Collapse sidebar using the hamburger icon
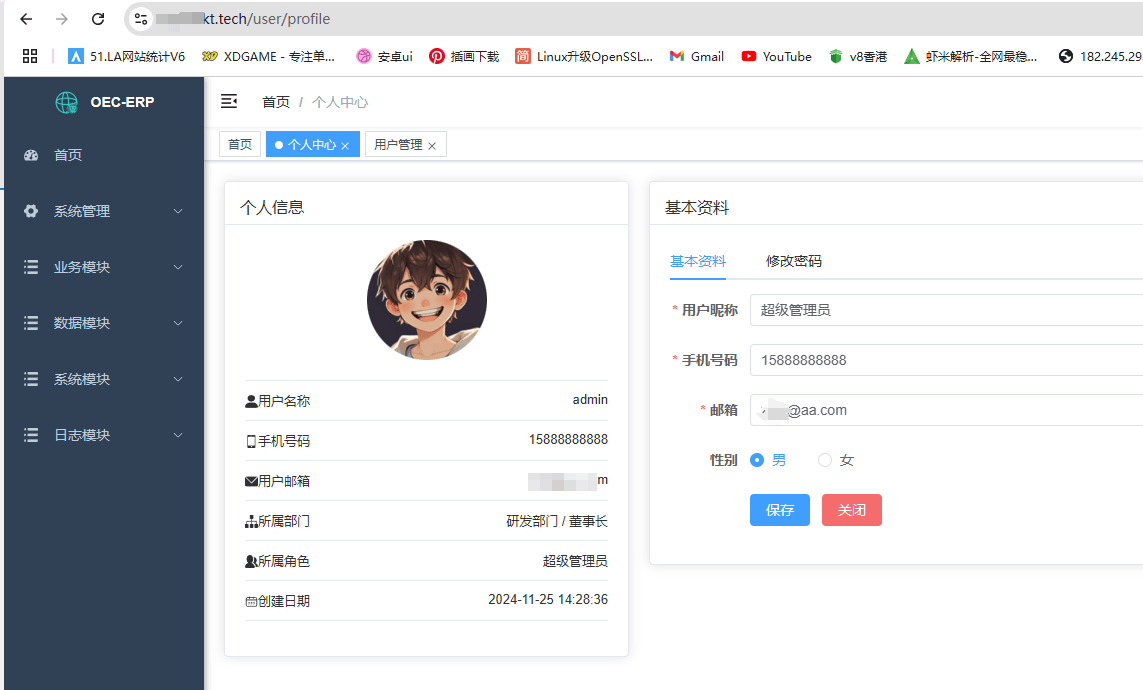The width and height of the screenshot is (1143, 690). point(230,101)
